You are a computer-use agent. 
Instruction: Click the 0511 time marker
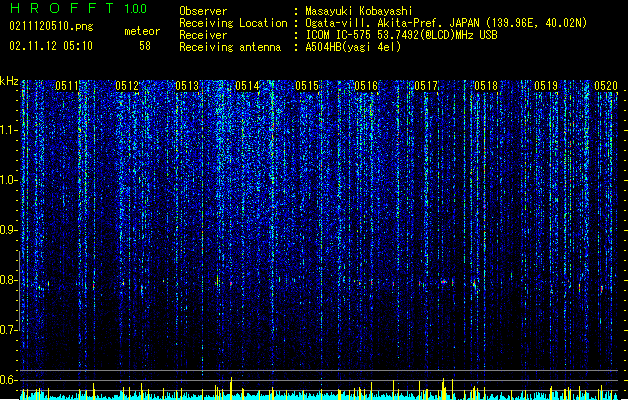tap(67, 86)
